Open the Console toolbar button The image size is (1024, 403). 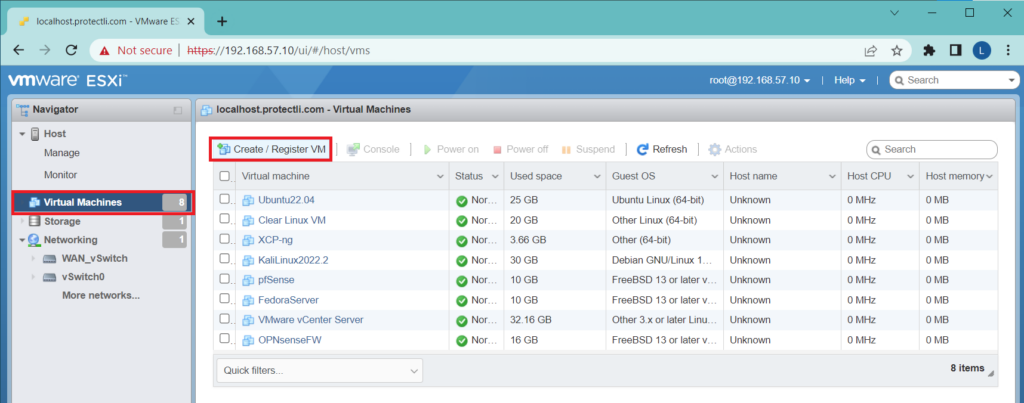tap(373, 150)
